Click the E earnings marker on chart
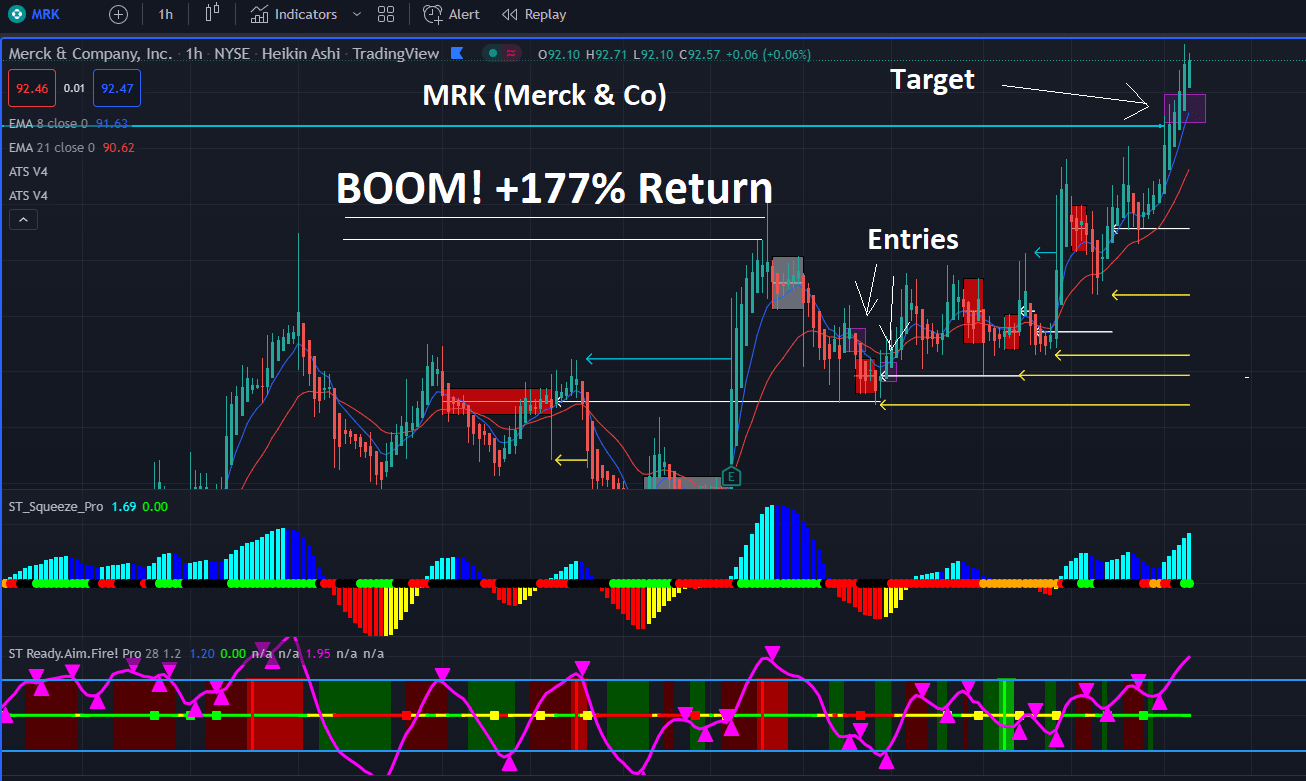 coord(731,475)
